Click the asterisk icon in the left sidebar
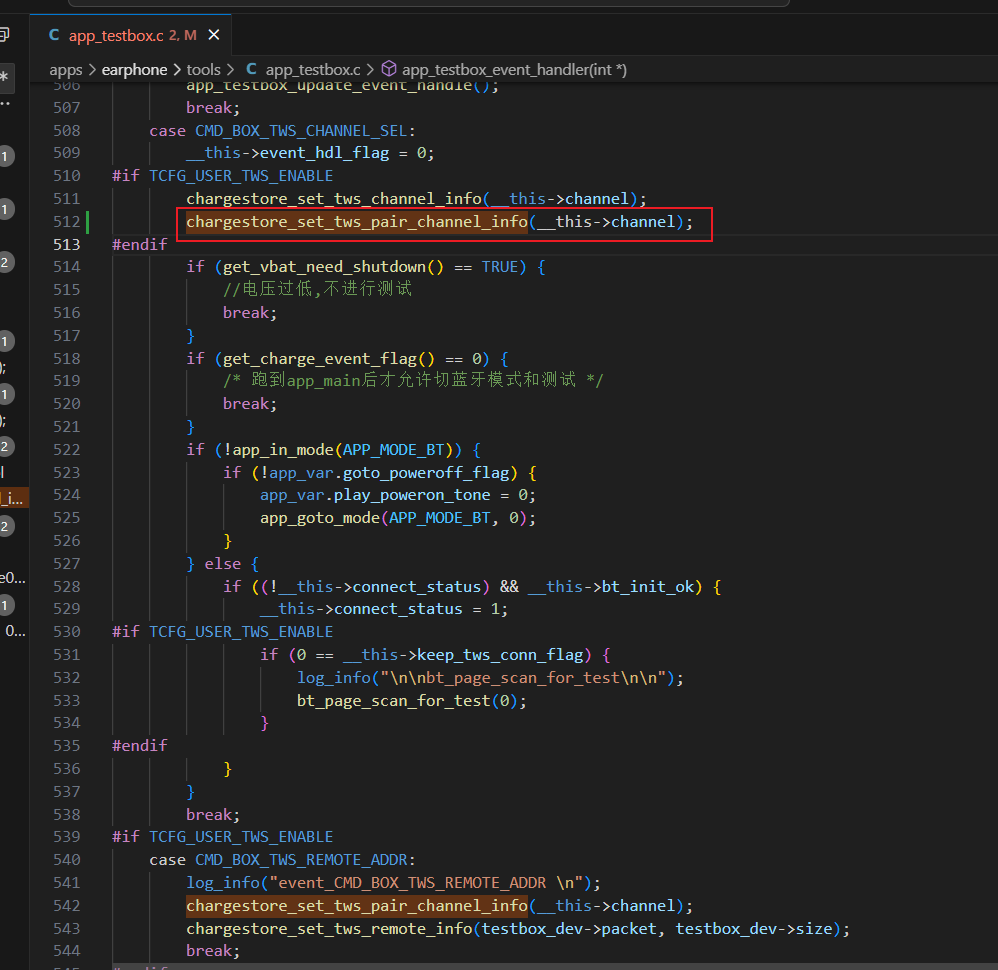The height and width of the screenshot is (970, 998). tap(4, 77)
